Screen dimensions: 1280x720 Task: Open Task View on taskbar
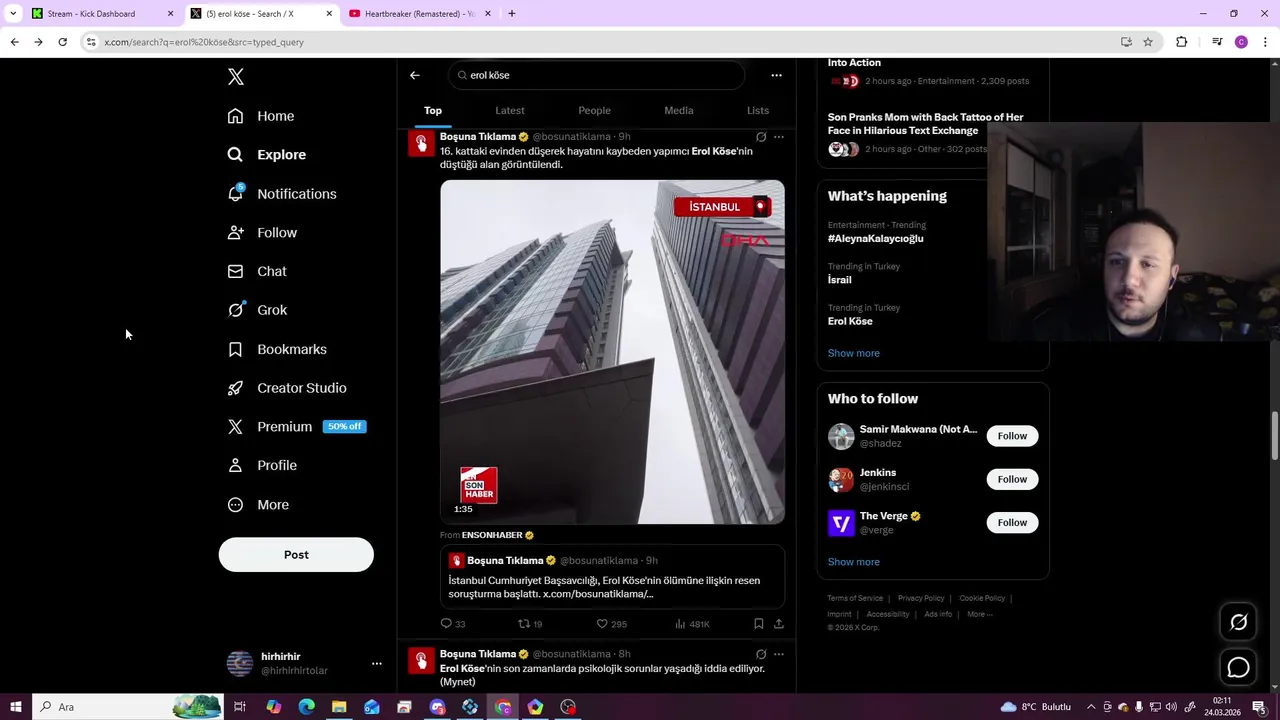pyautogui.click(x=240, y=707)
